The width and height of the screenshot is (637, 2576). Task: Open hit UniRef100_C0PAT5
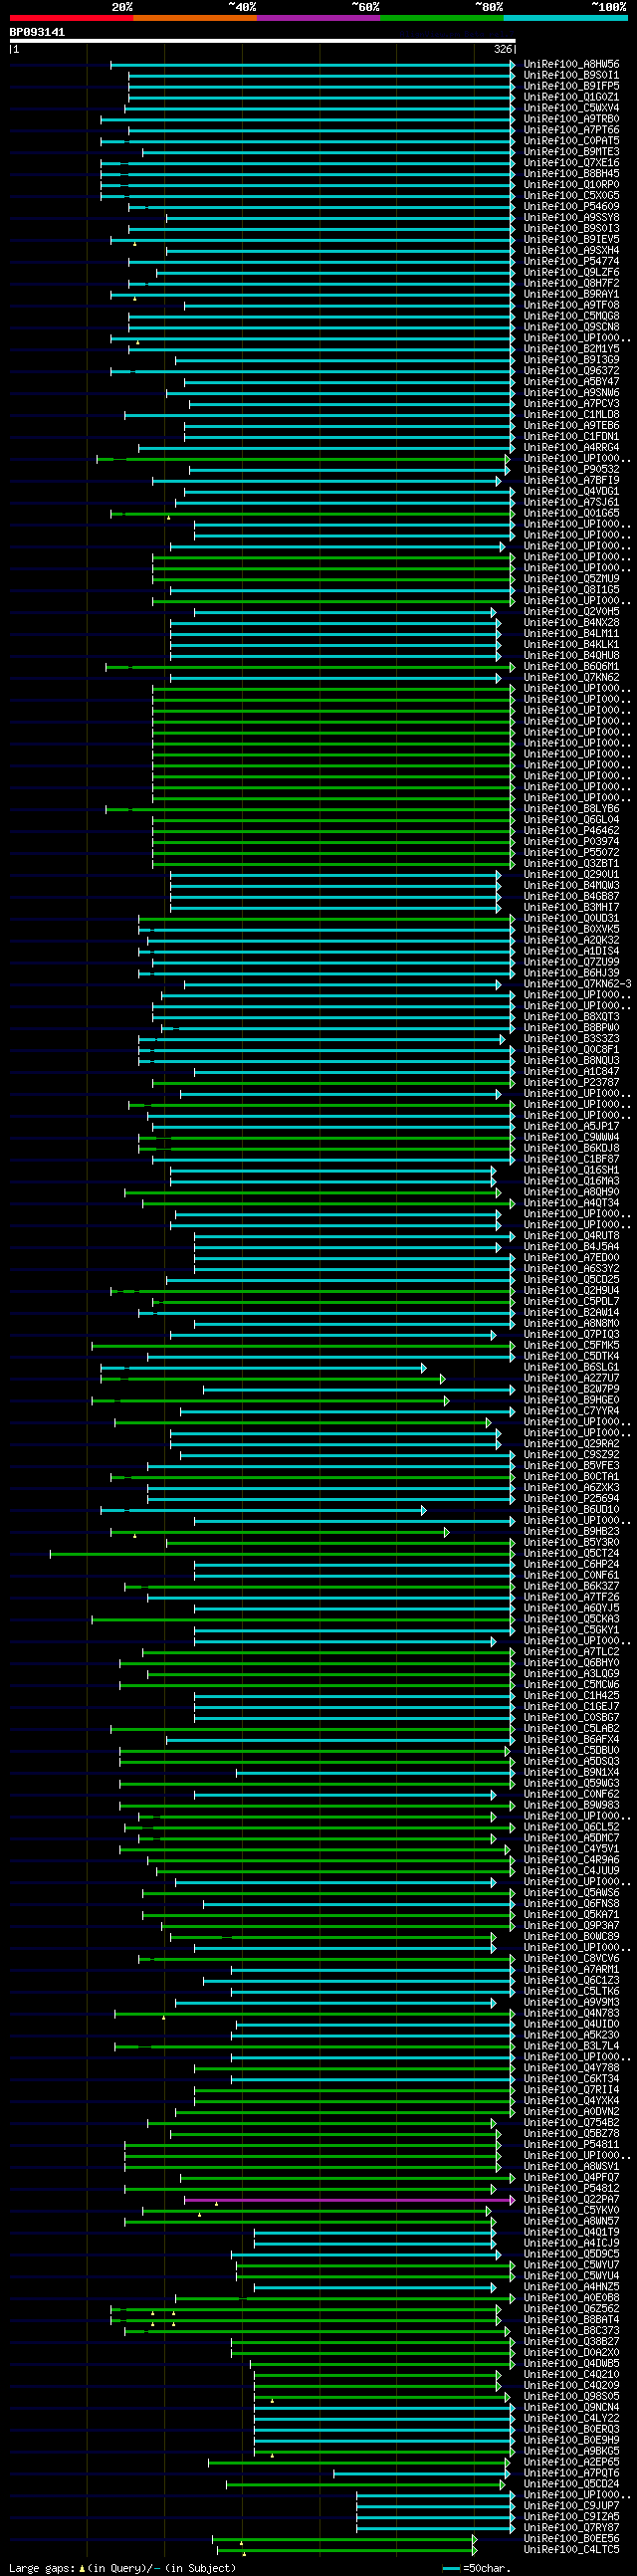[x=571, y=141]
